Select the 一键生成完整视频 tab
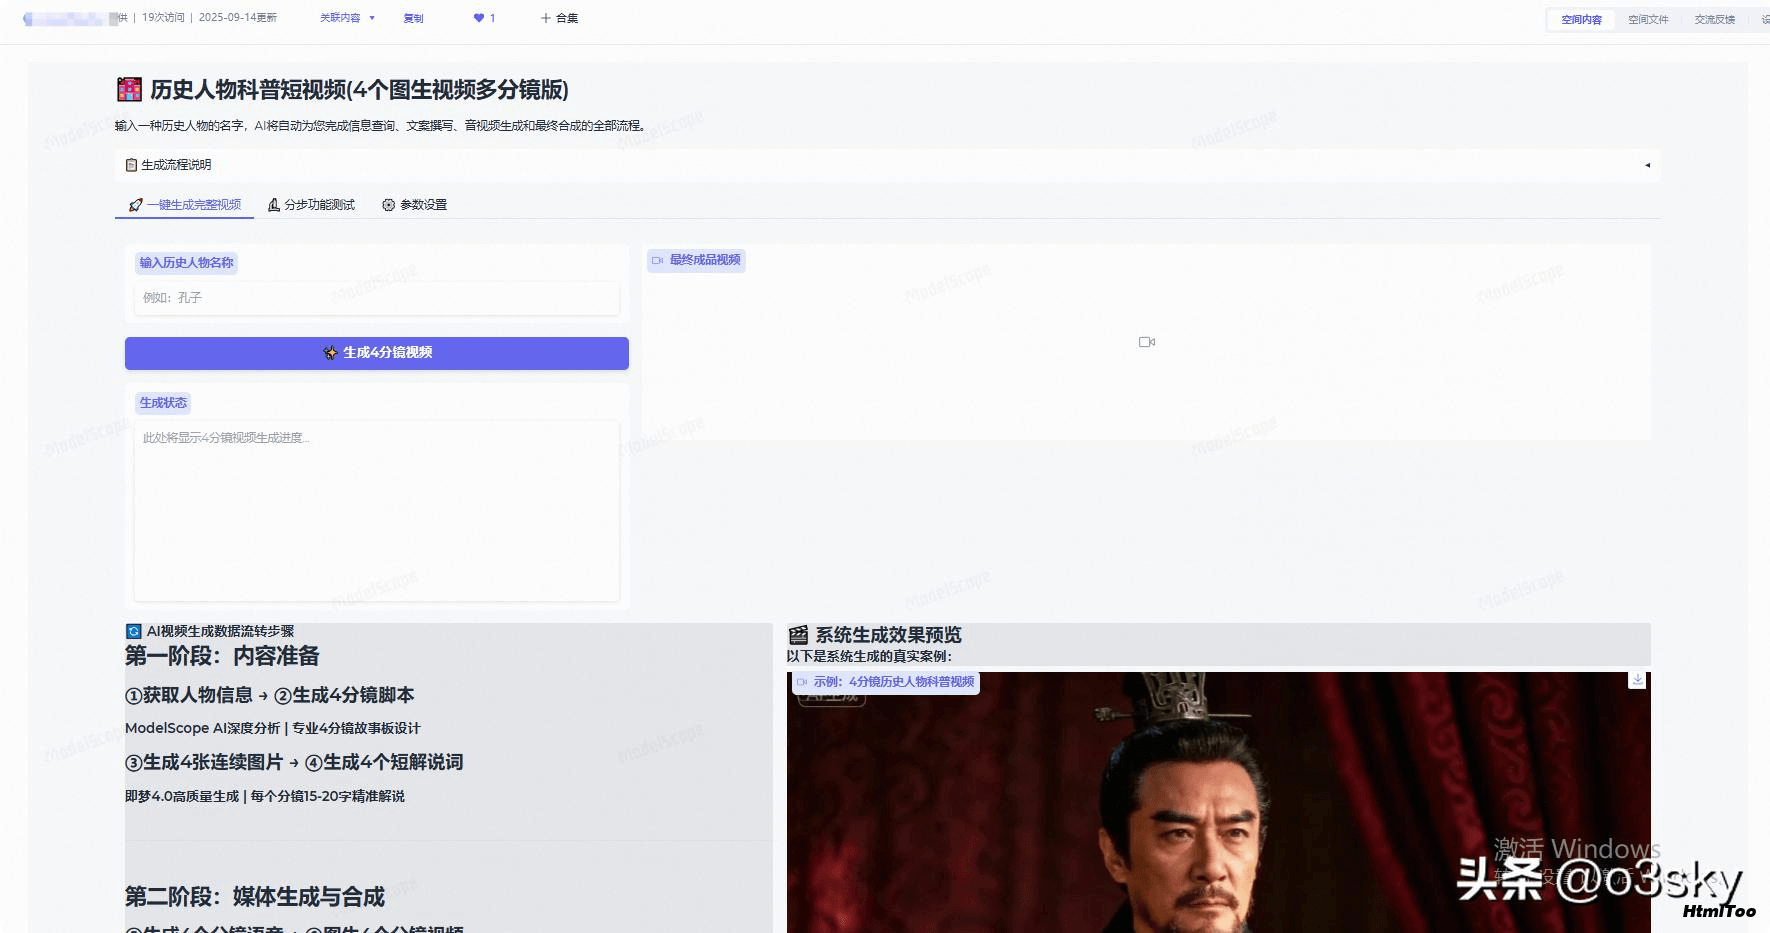This screenshot has width=1770, height=933. 185,204
